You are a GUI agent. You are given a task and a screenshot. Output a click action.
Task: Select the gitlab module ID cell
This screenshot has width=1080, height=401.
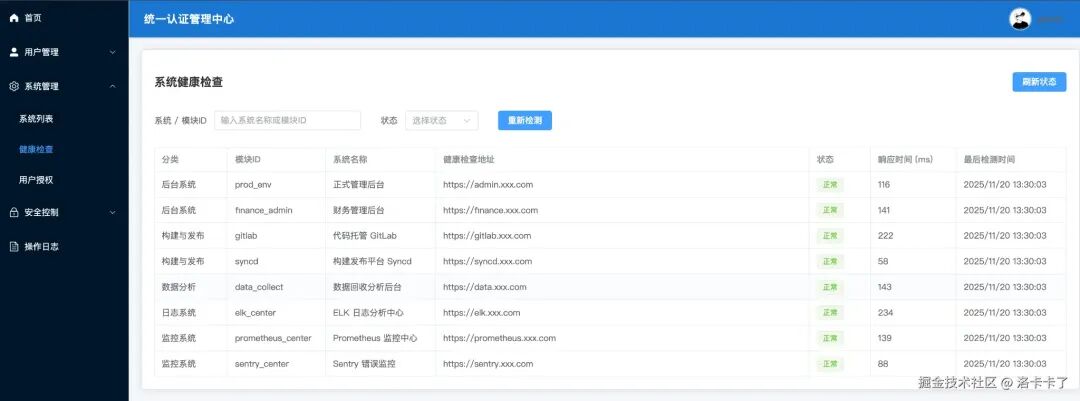(246, 236)
